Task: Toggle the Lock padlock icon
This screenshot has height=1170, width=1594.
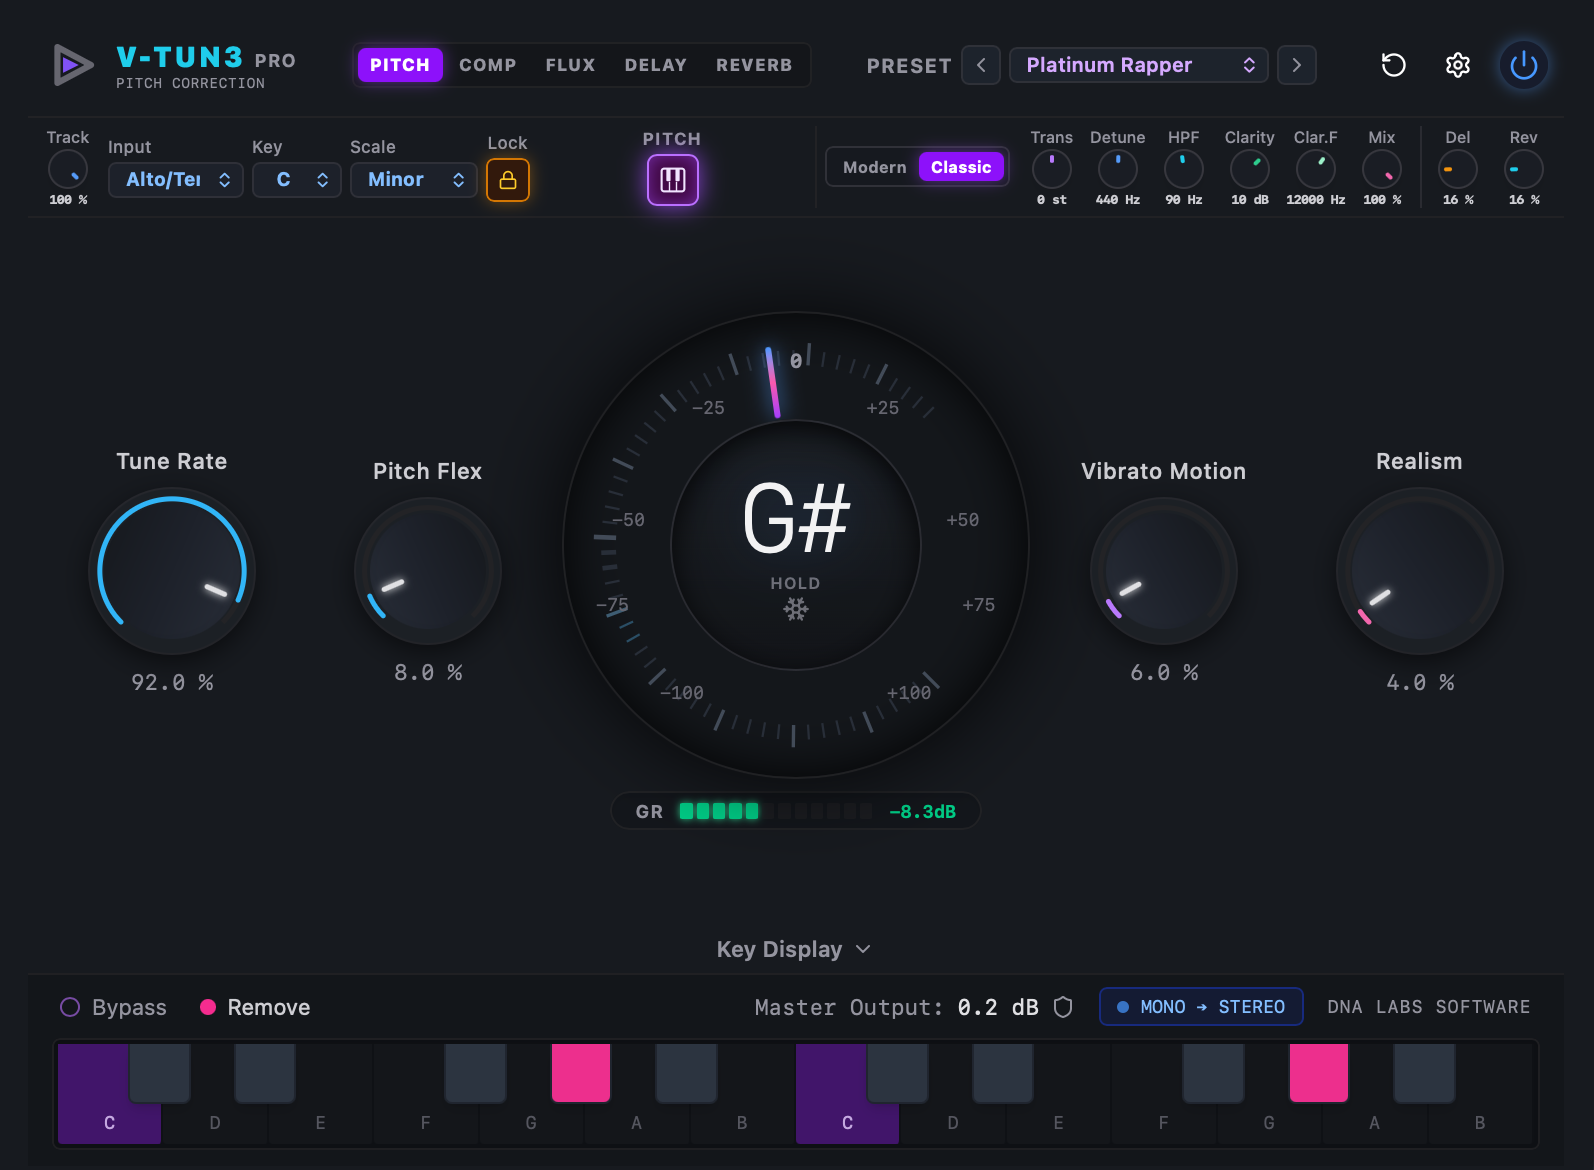Action: tap(508, 180)
